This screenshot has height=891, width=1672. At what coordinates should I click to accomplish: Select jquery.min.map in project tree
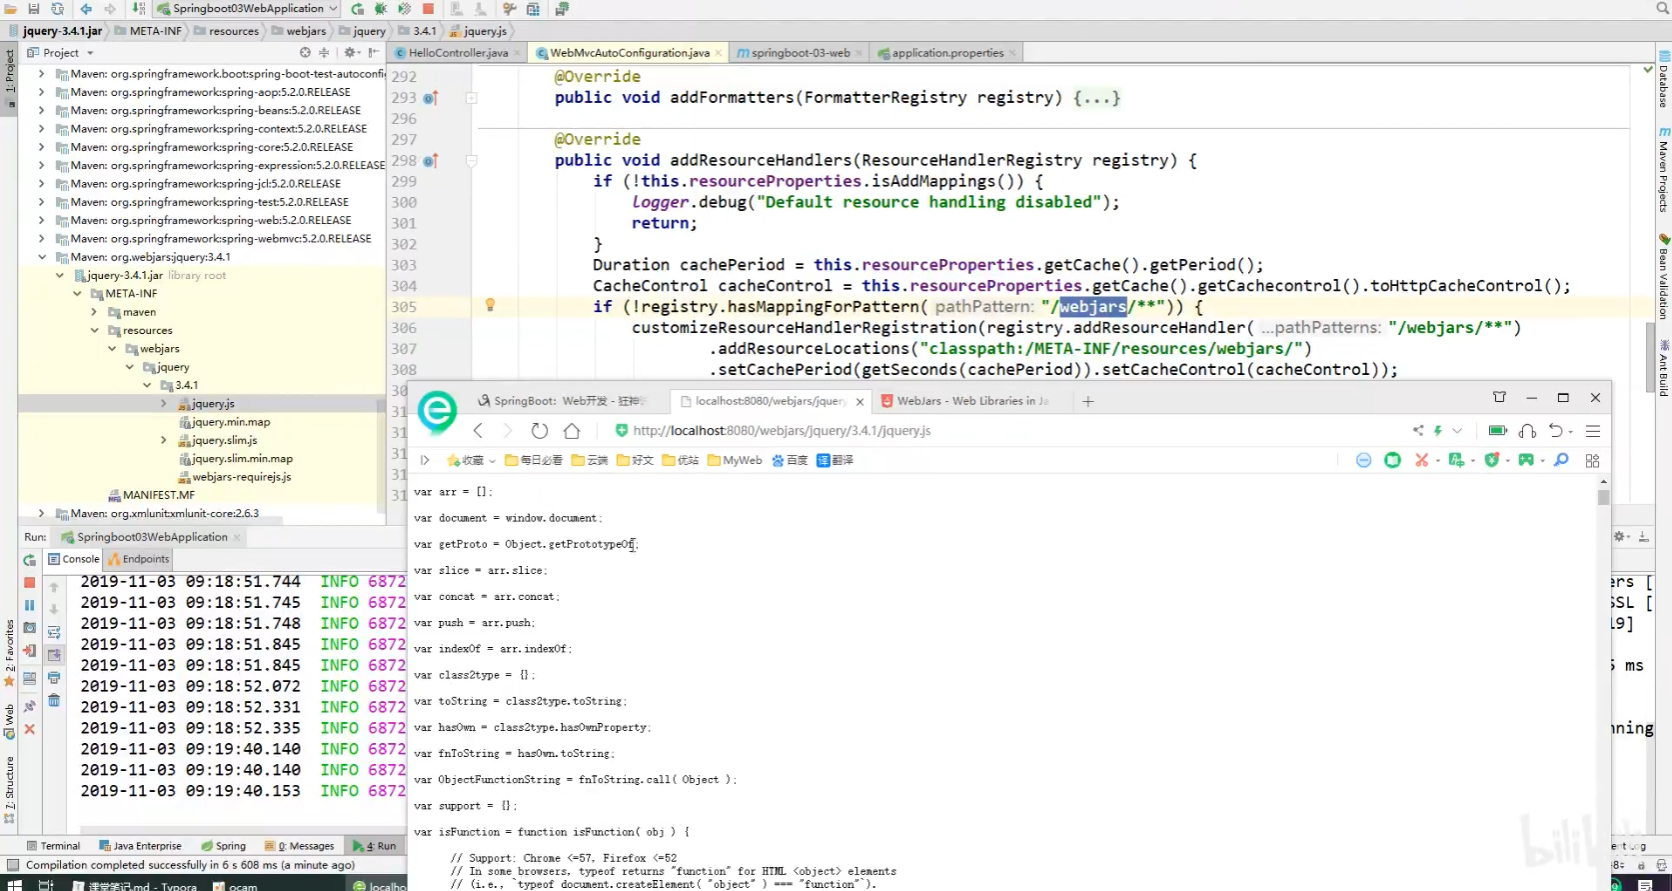click(x=231, y=422)
